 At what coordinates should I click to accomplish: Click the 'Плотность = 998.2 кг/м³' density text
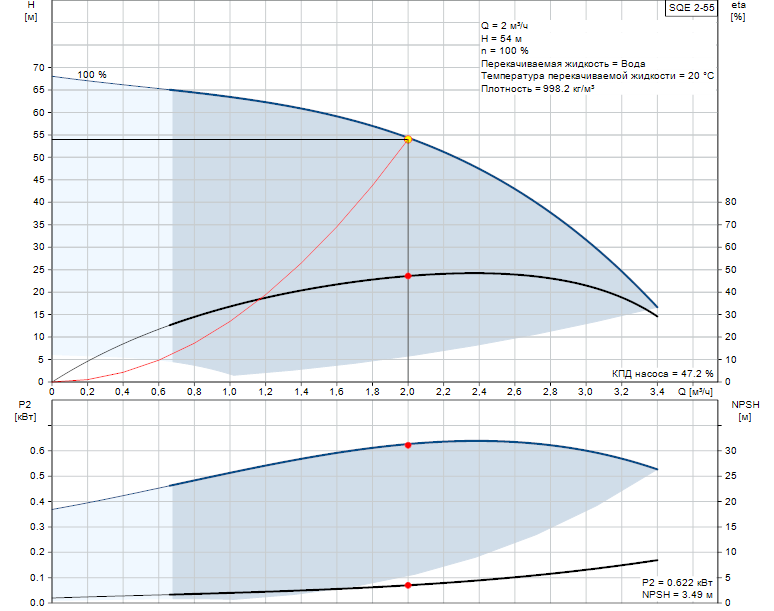[538, 89]
